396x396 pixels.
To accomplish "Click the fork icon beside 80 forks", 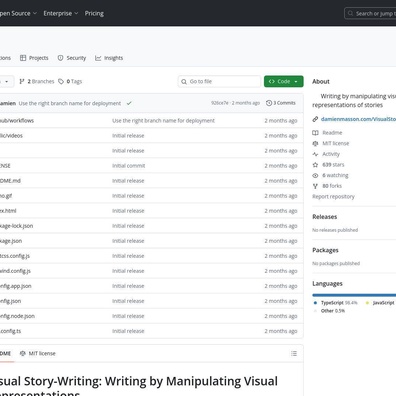I will (315, 186).
